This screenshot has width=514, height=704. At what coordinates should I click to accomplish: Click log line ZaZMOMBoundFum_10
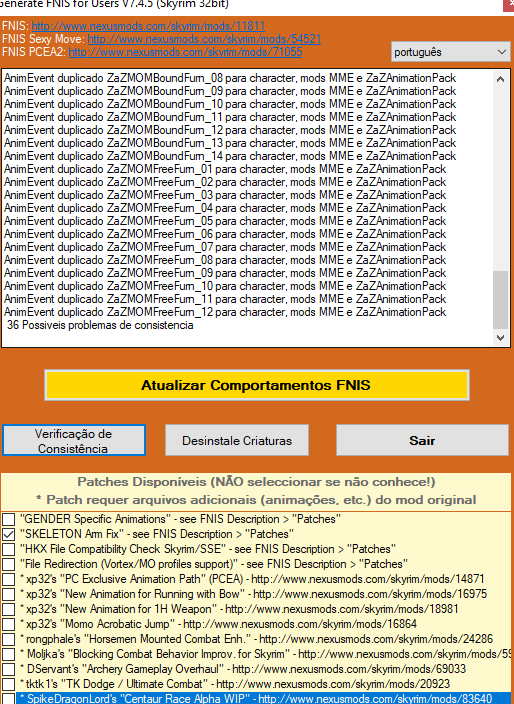(230, 104)
